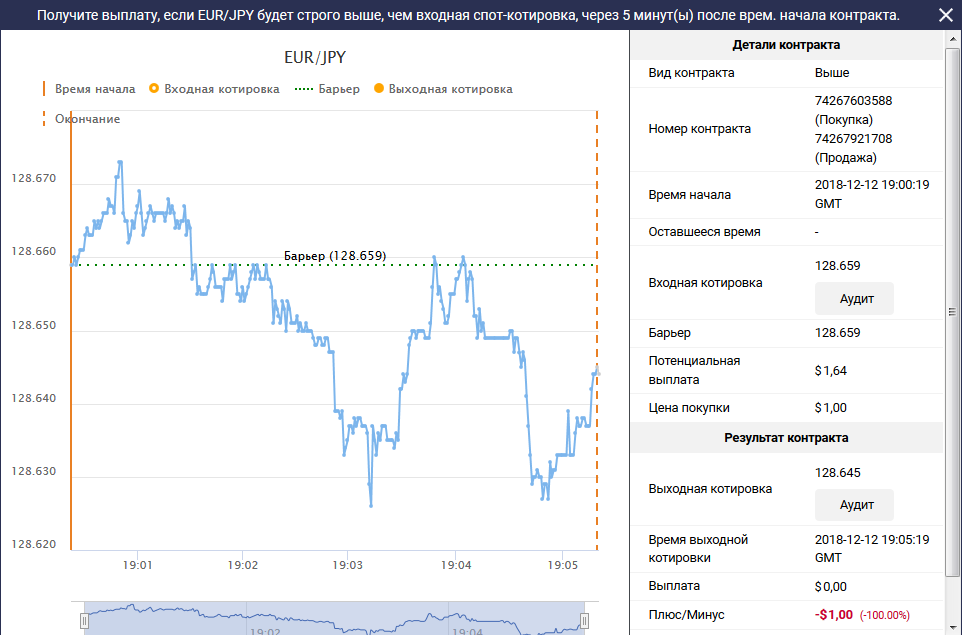Toggle the 'Окончание' legend item
Screen dimensions: 962x635
(x=87, y=119)
